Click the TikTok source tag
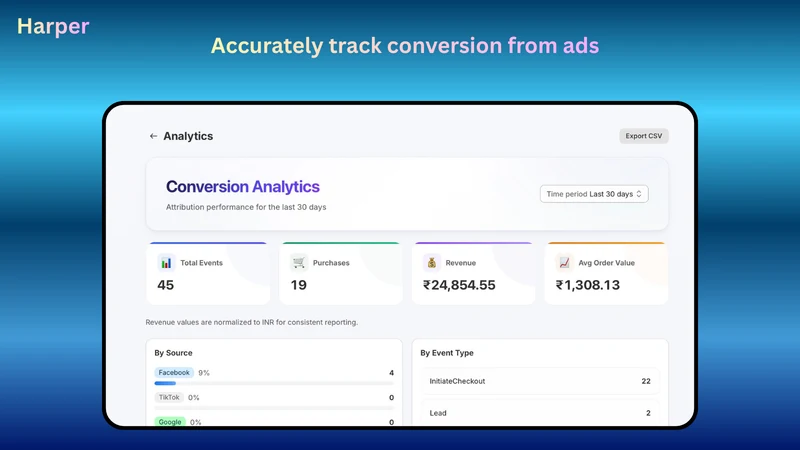The width and height of the screenshot is (800, 450). pyautogui.click(x=169, y=397)
